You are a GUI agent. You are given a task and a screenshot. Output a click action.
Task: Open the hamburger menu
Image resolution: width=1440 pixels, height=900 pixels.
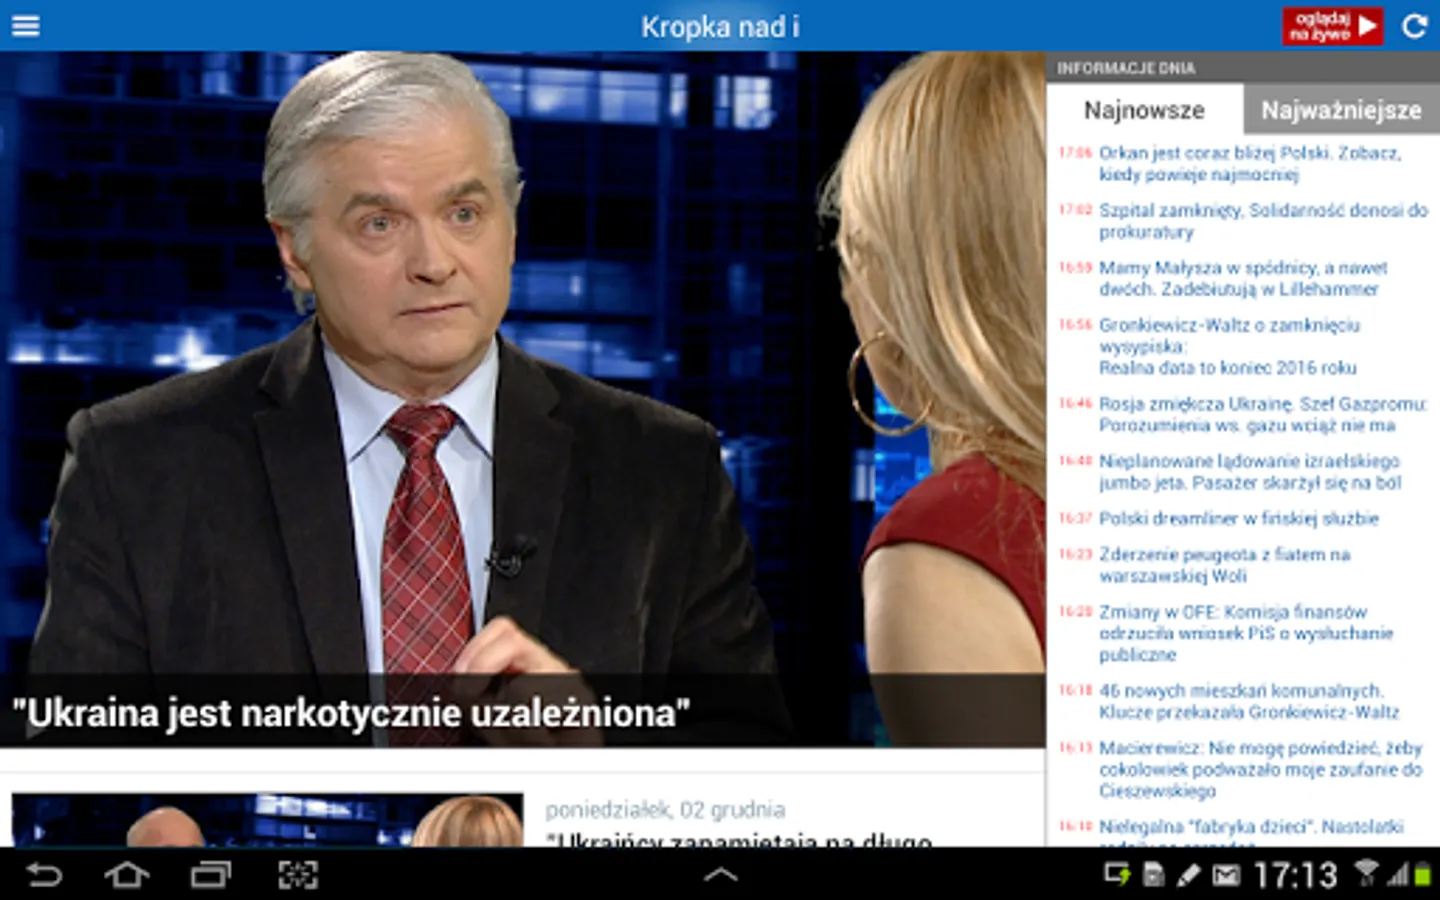point(26,26)
